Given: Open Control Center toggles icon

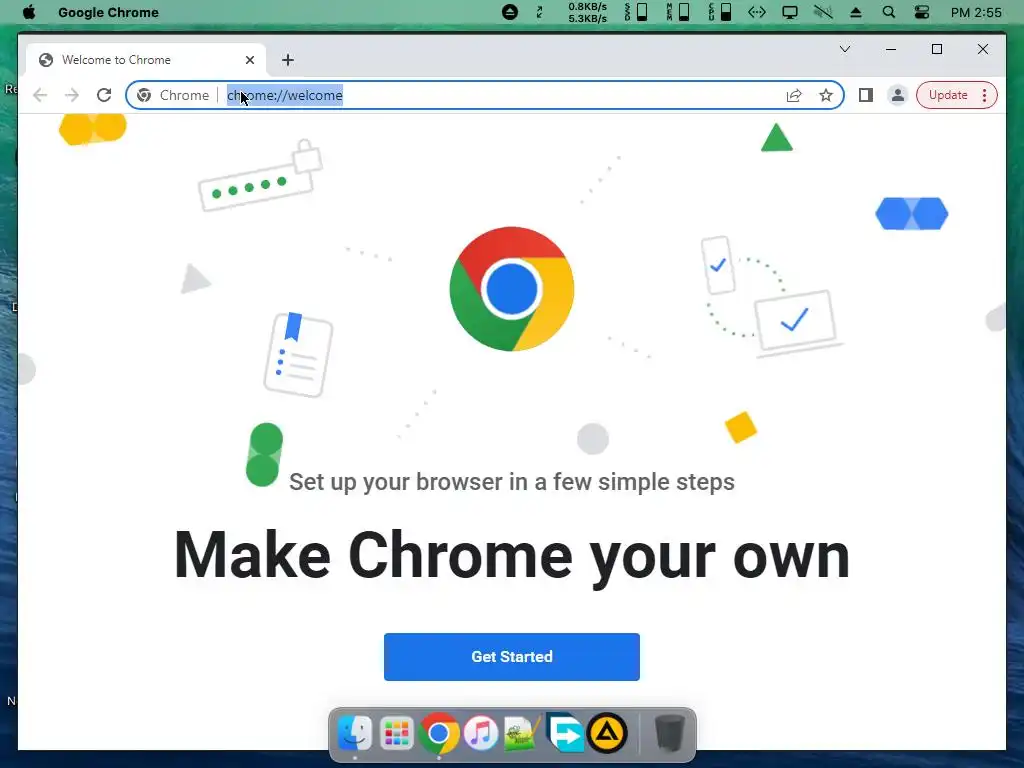Looking at the screenshot, I should [x=921, y=12].
